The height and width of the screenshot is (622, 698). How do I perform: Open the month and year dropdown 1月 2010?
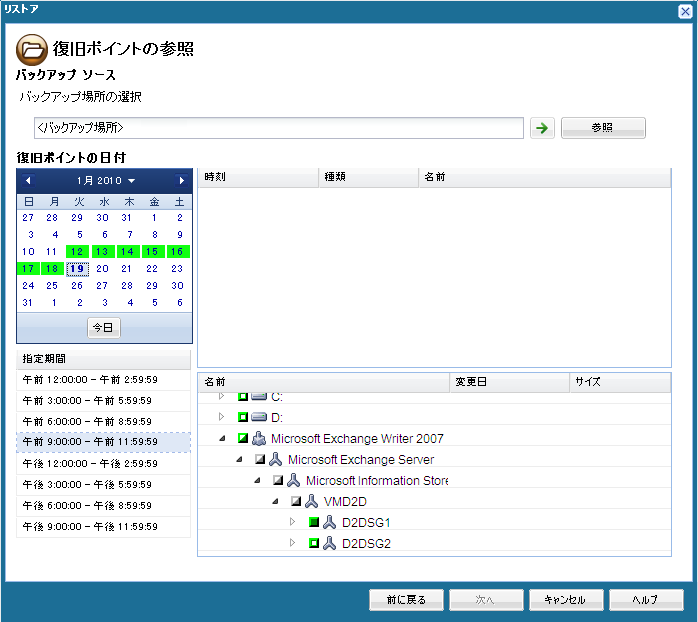click(105, 181)
